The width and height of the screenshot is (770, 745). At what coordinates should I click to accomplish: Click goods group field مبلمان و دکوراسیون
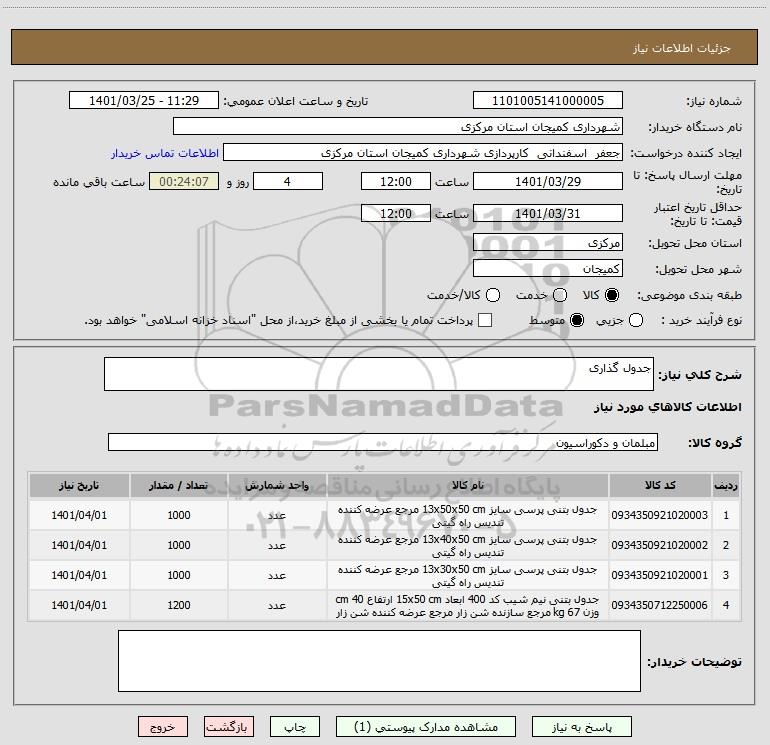[x=383, y=442]
